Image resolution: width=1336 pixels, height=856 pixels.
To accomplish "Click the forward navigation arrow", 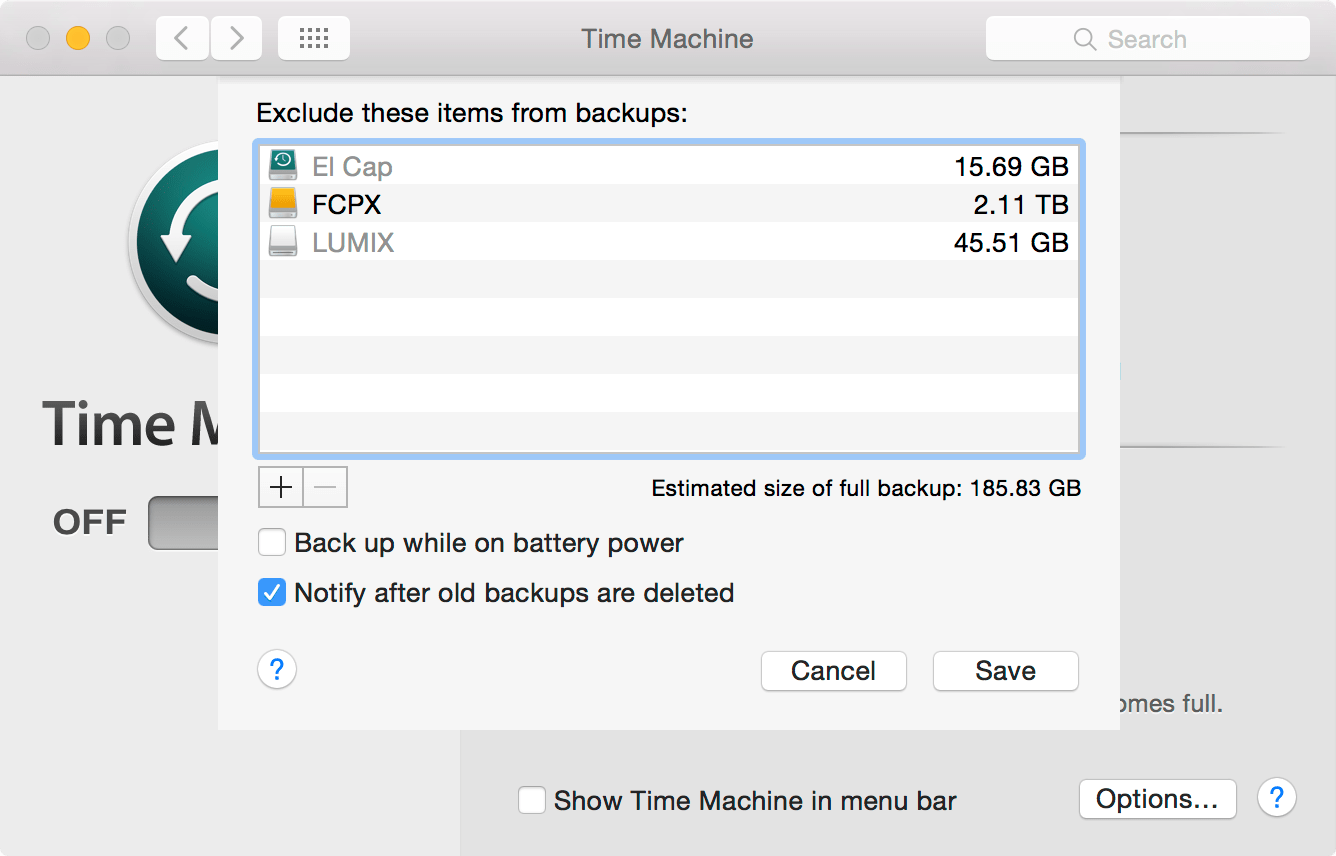I will [x=236, y=37].
